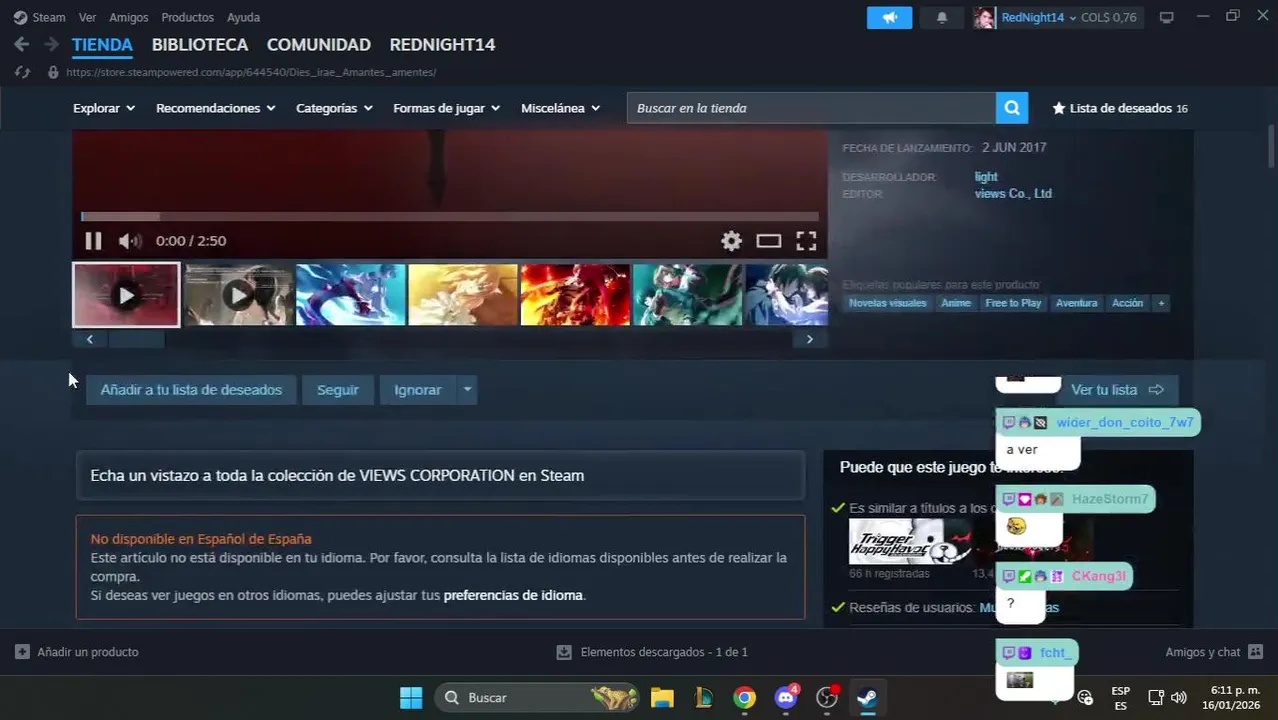The width and height of the screenshot is (1278, 720).
Task: Click the Novelas visuales tag
Action: pyautogui.click(x=888, y=303)
